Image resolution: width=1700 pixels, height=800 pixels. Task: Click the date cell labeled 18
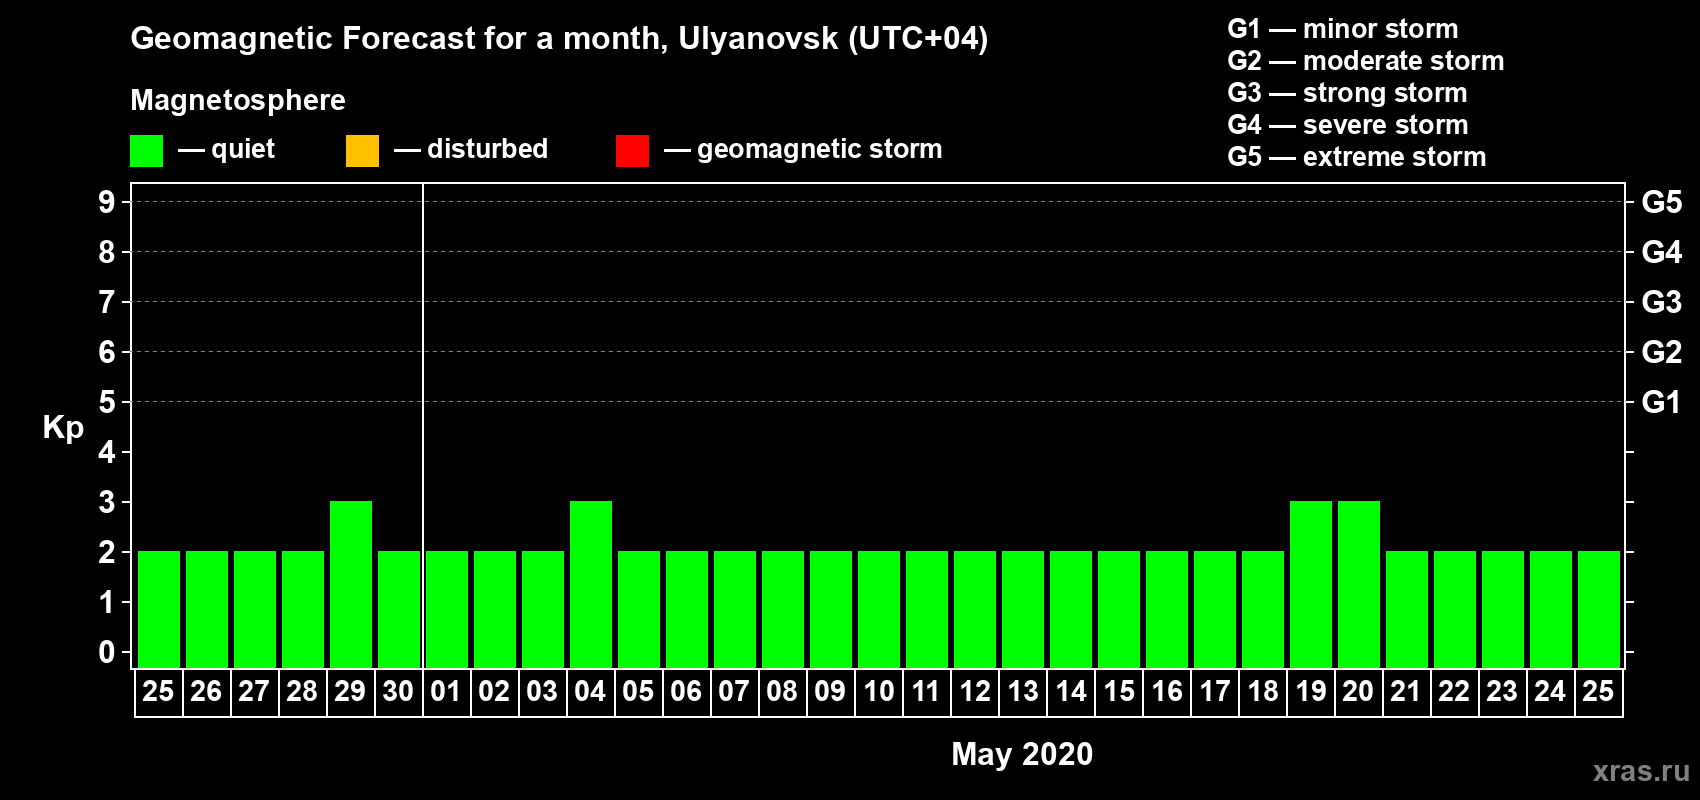click(1263, 692)
